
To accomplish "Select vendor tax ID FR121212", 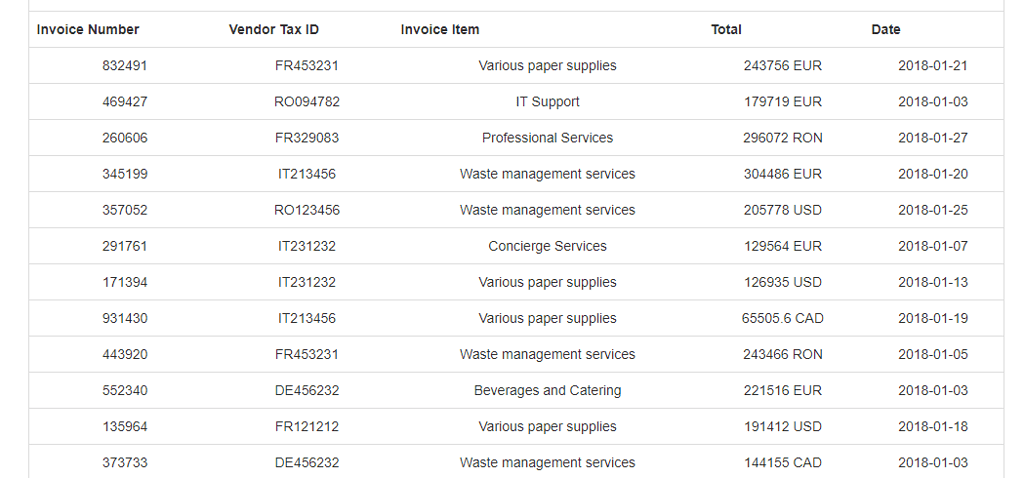I will [x=307, y=426].
